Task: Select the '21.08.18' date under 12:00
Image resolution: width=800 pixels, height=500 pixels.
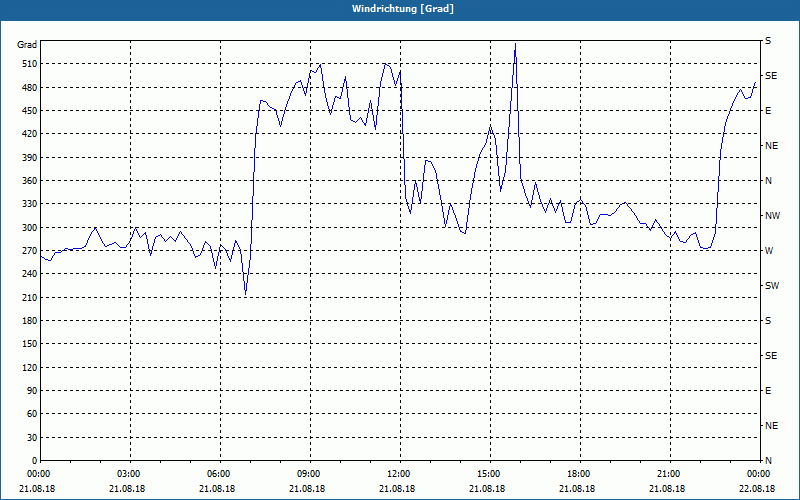Action: [397, 489]
